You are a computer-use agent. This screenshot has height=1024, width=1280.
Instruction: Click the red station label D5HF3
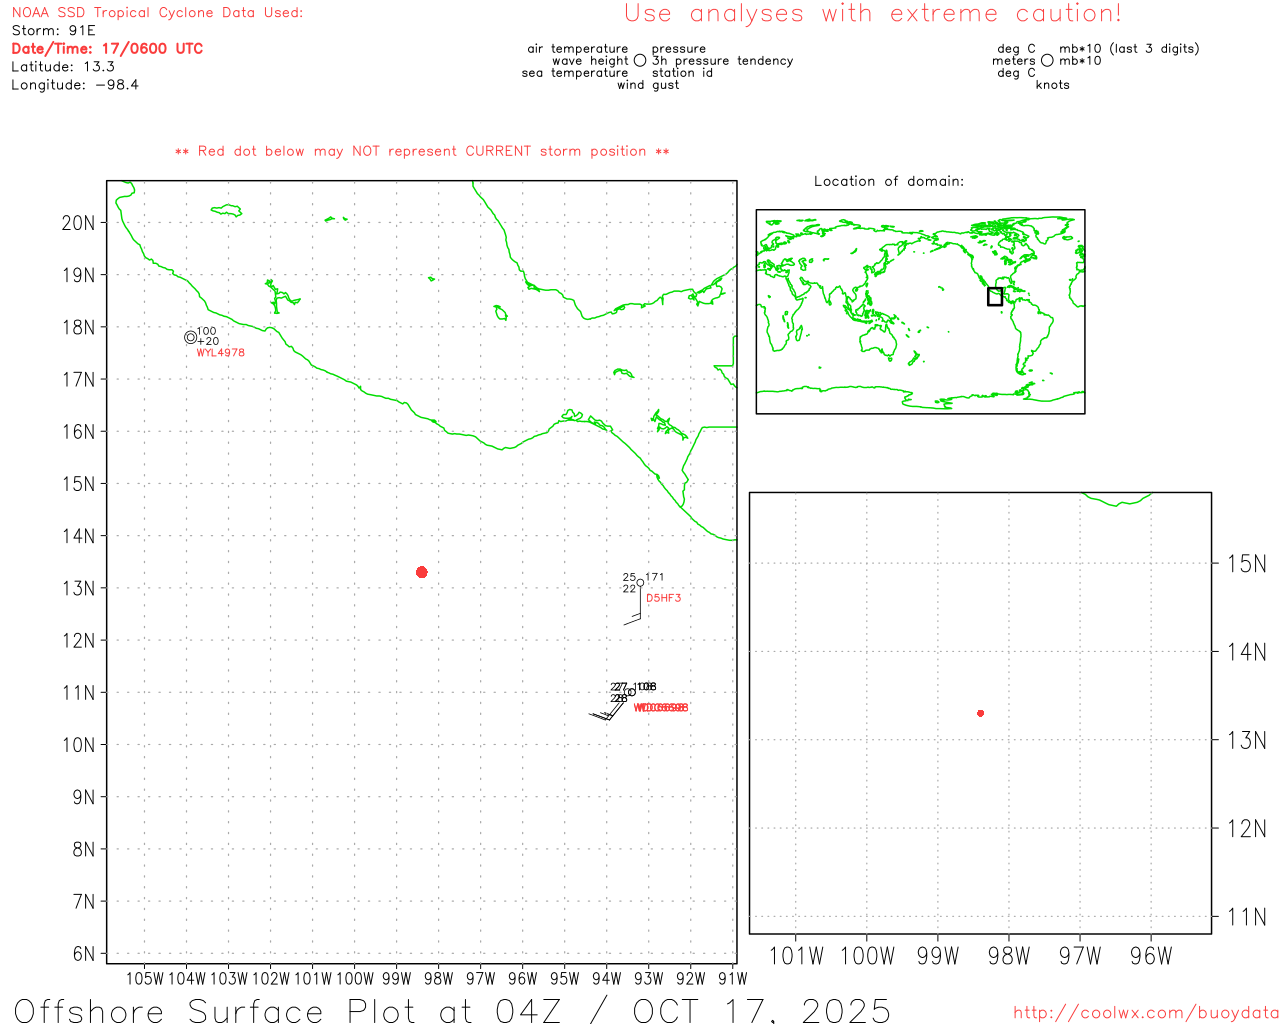tap(663, 598)
